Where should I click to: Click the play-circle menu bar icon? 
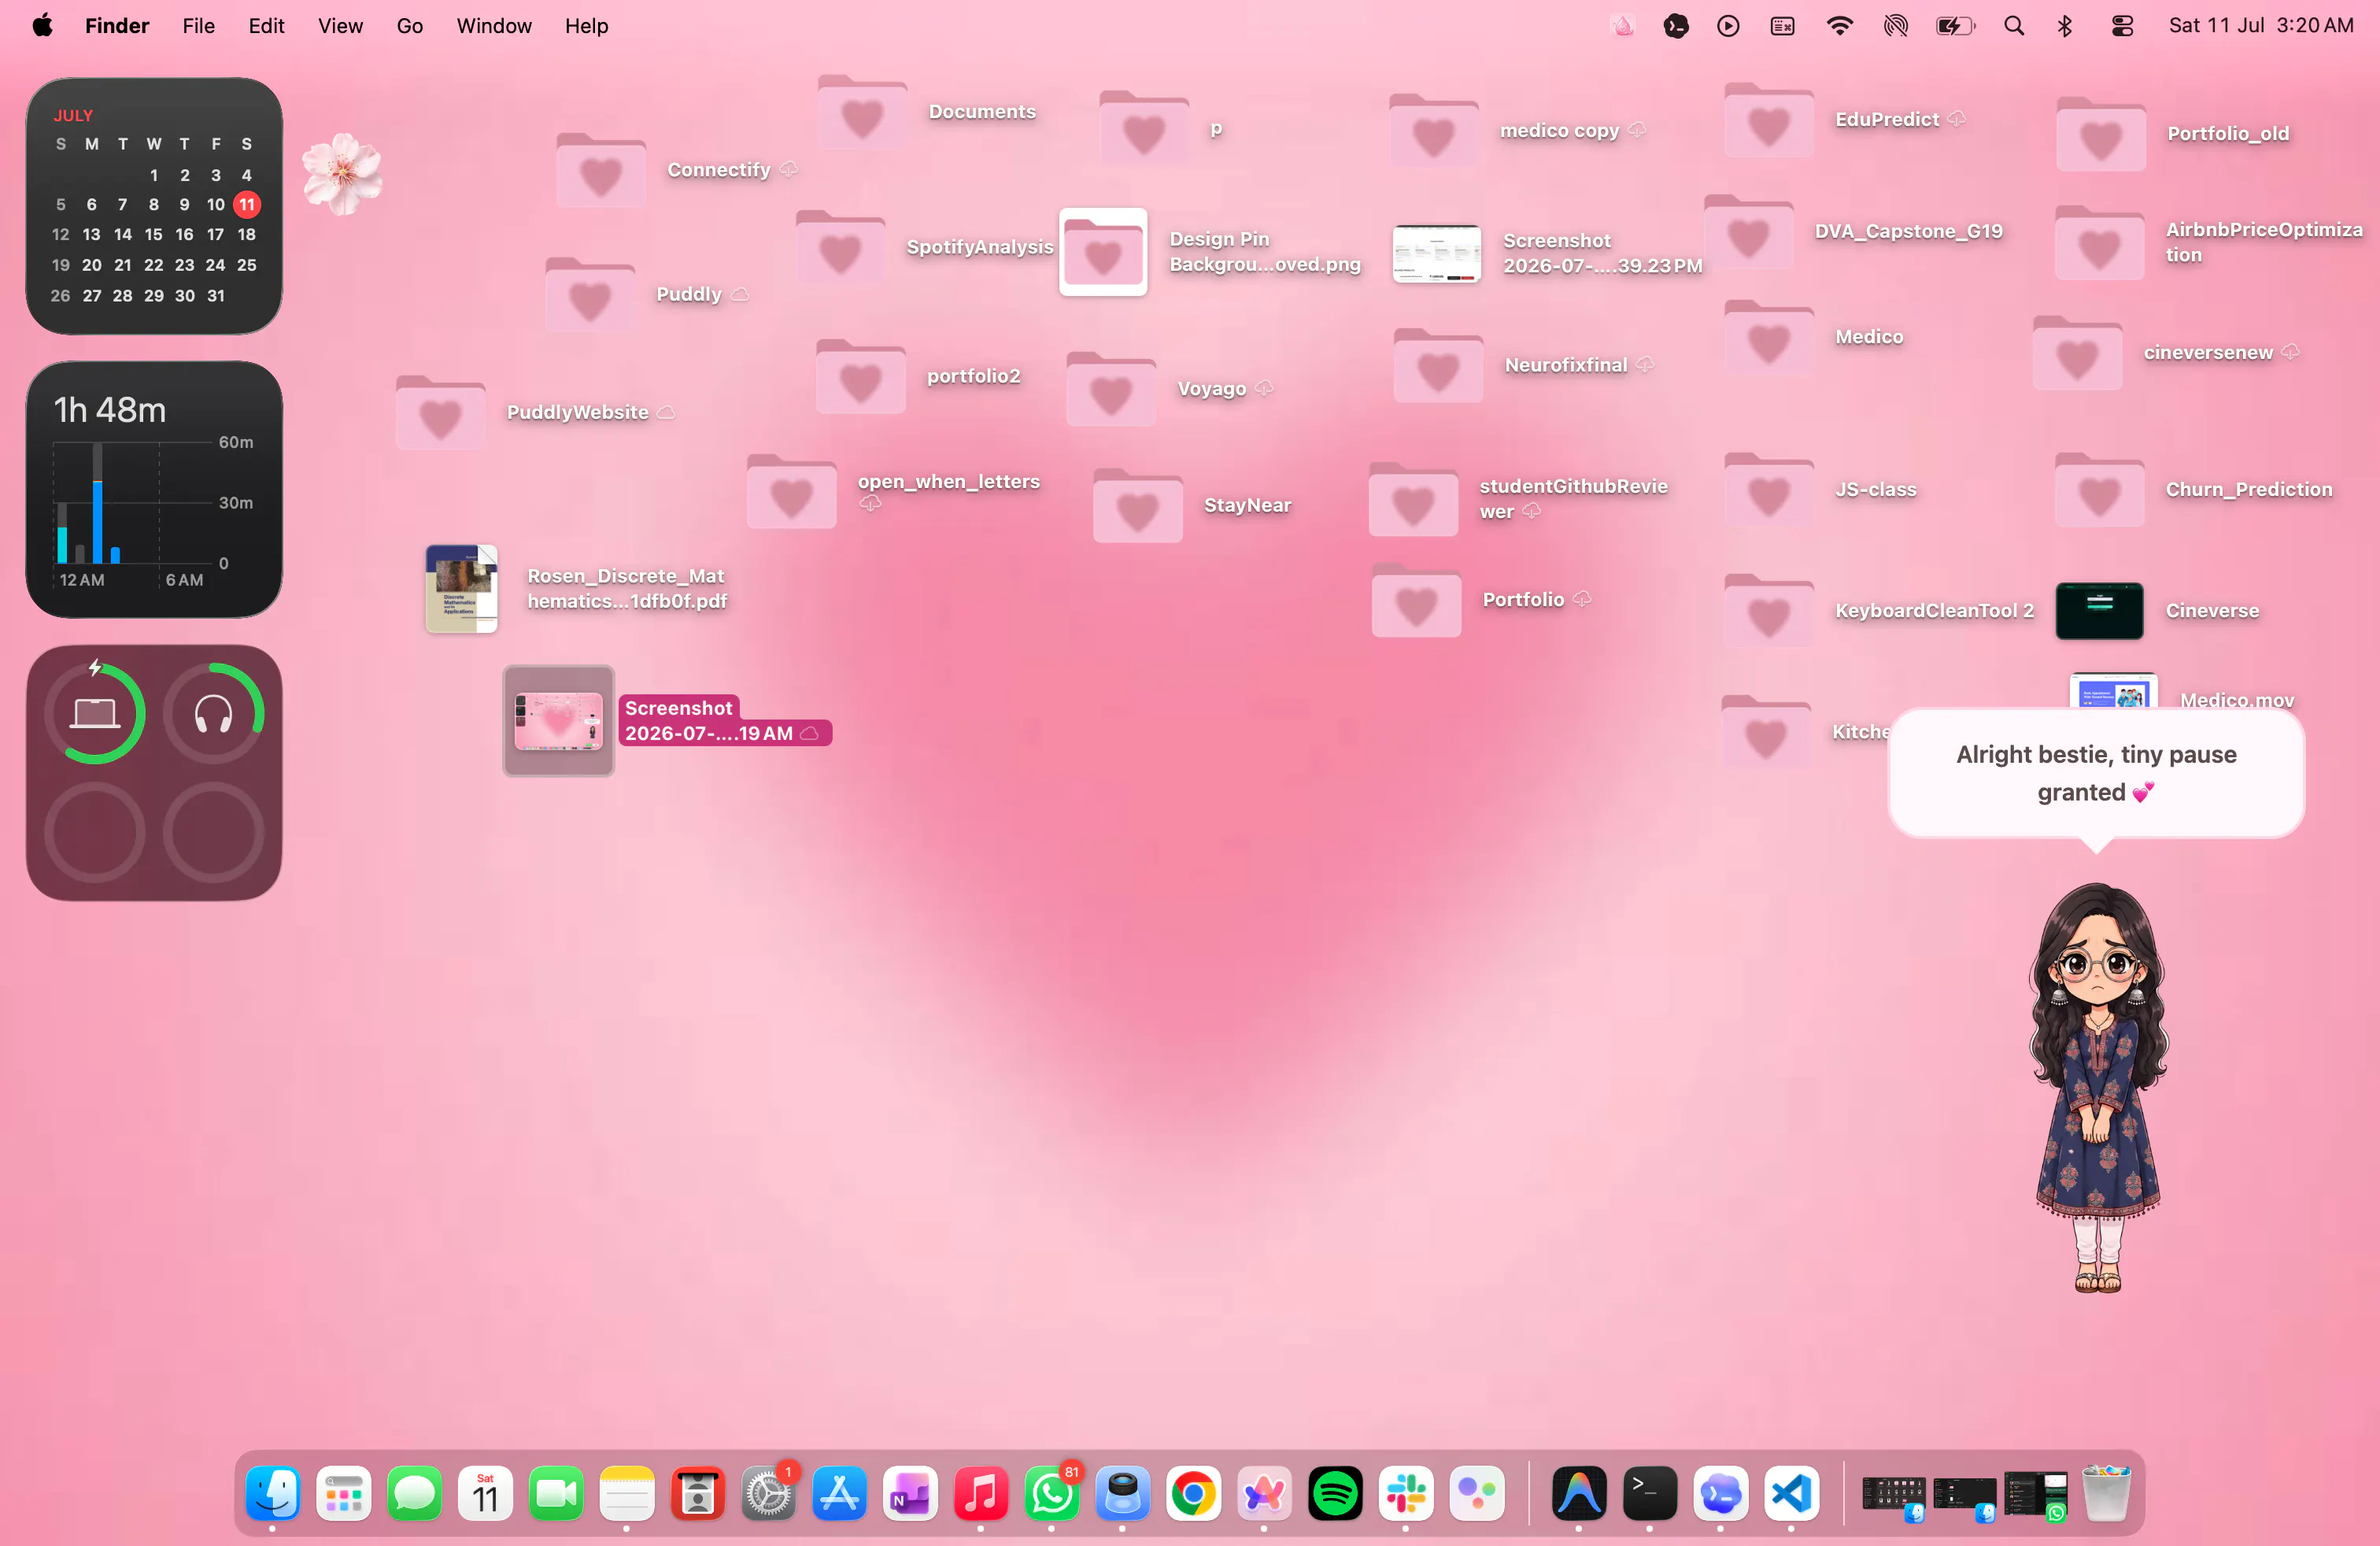point(1728,26)
